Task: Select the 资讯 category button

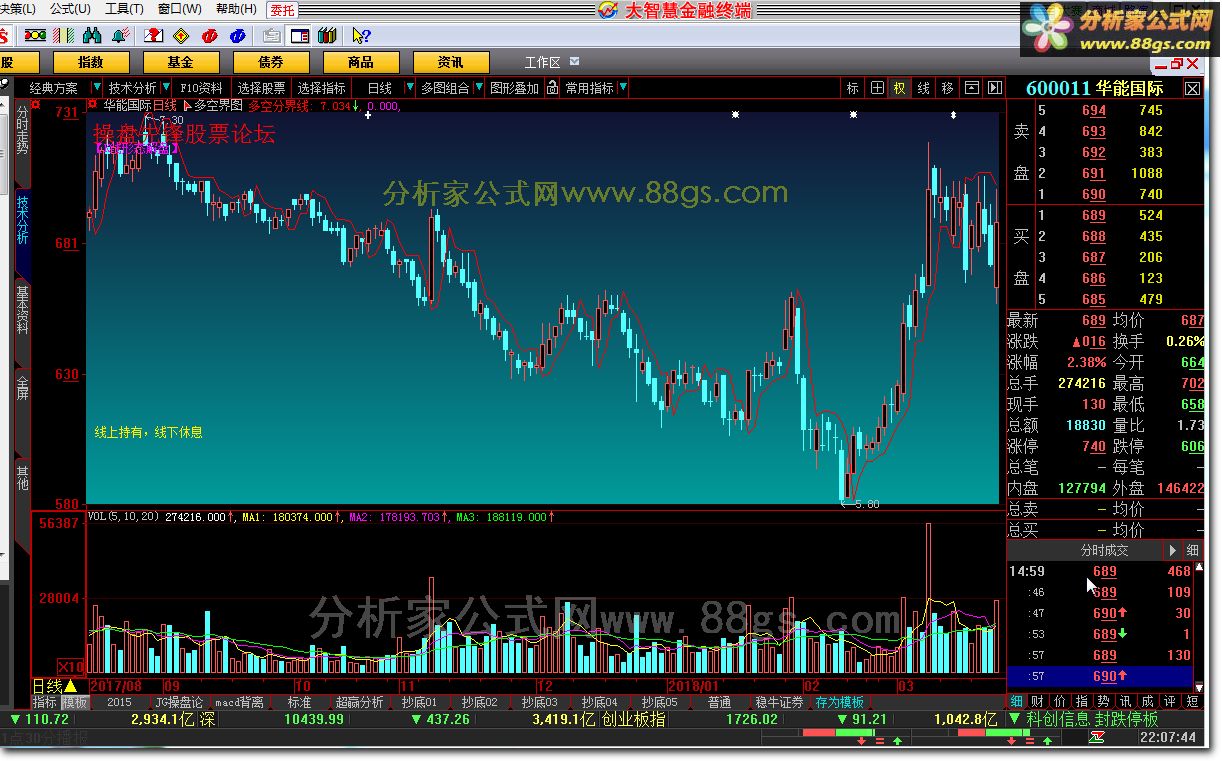Action: pyautogui.click(x=451, y=62)
